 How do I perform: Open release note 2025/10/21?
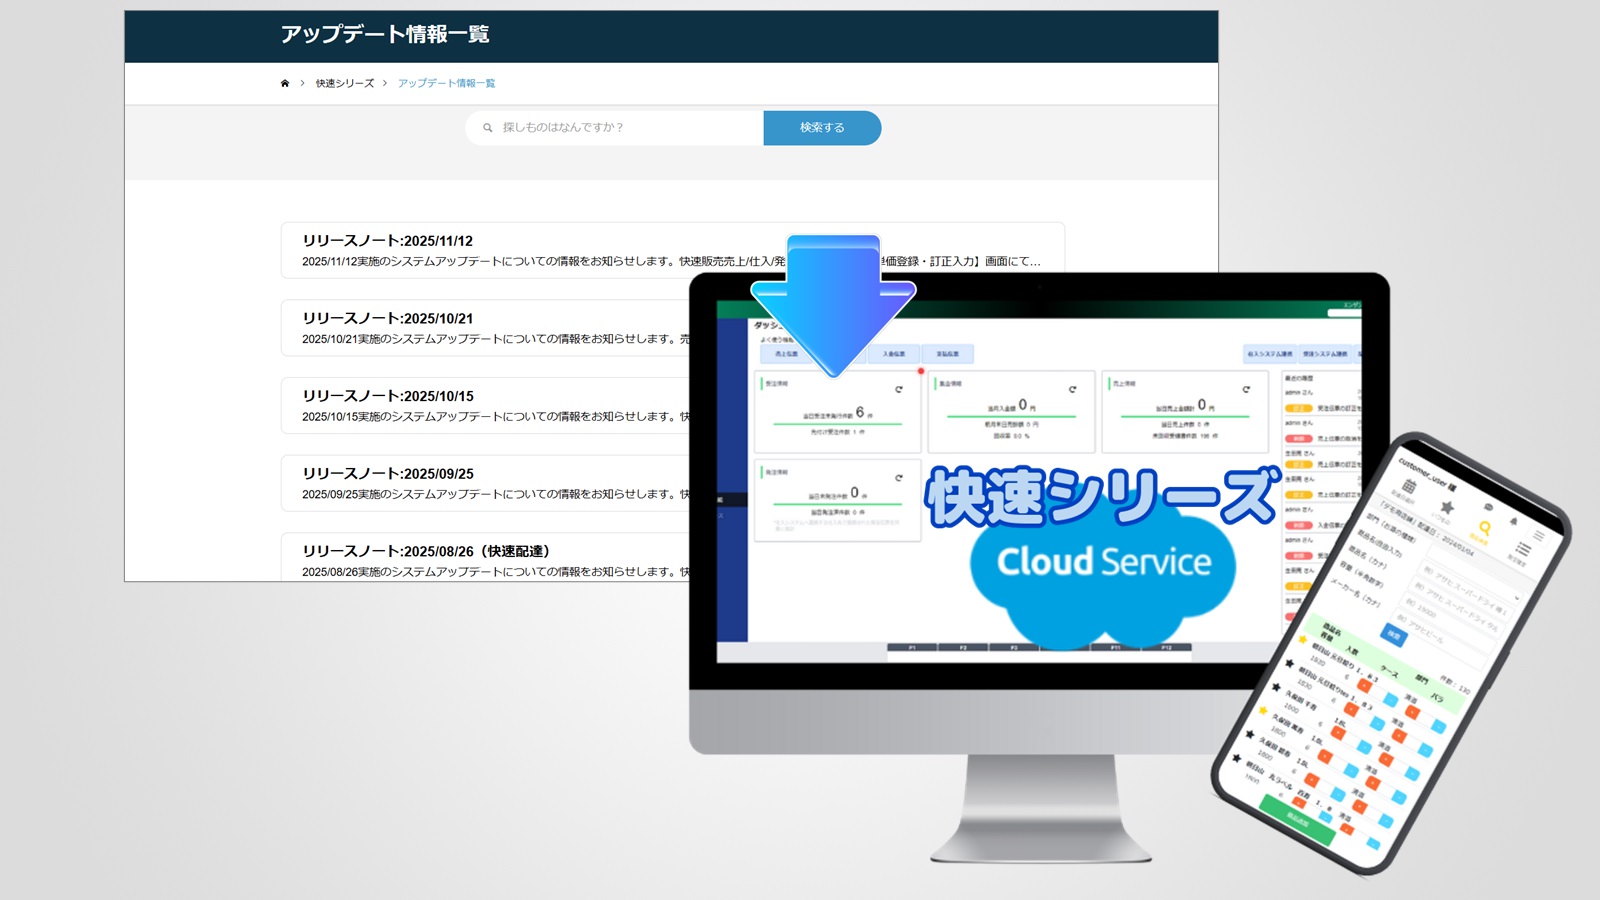click(x=388, y=318)
